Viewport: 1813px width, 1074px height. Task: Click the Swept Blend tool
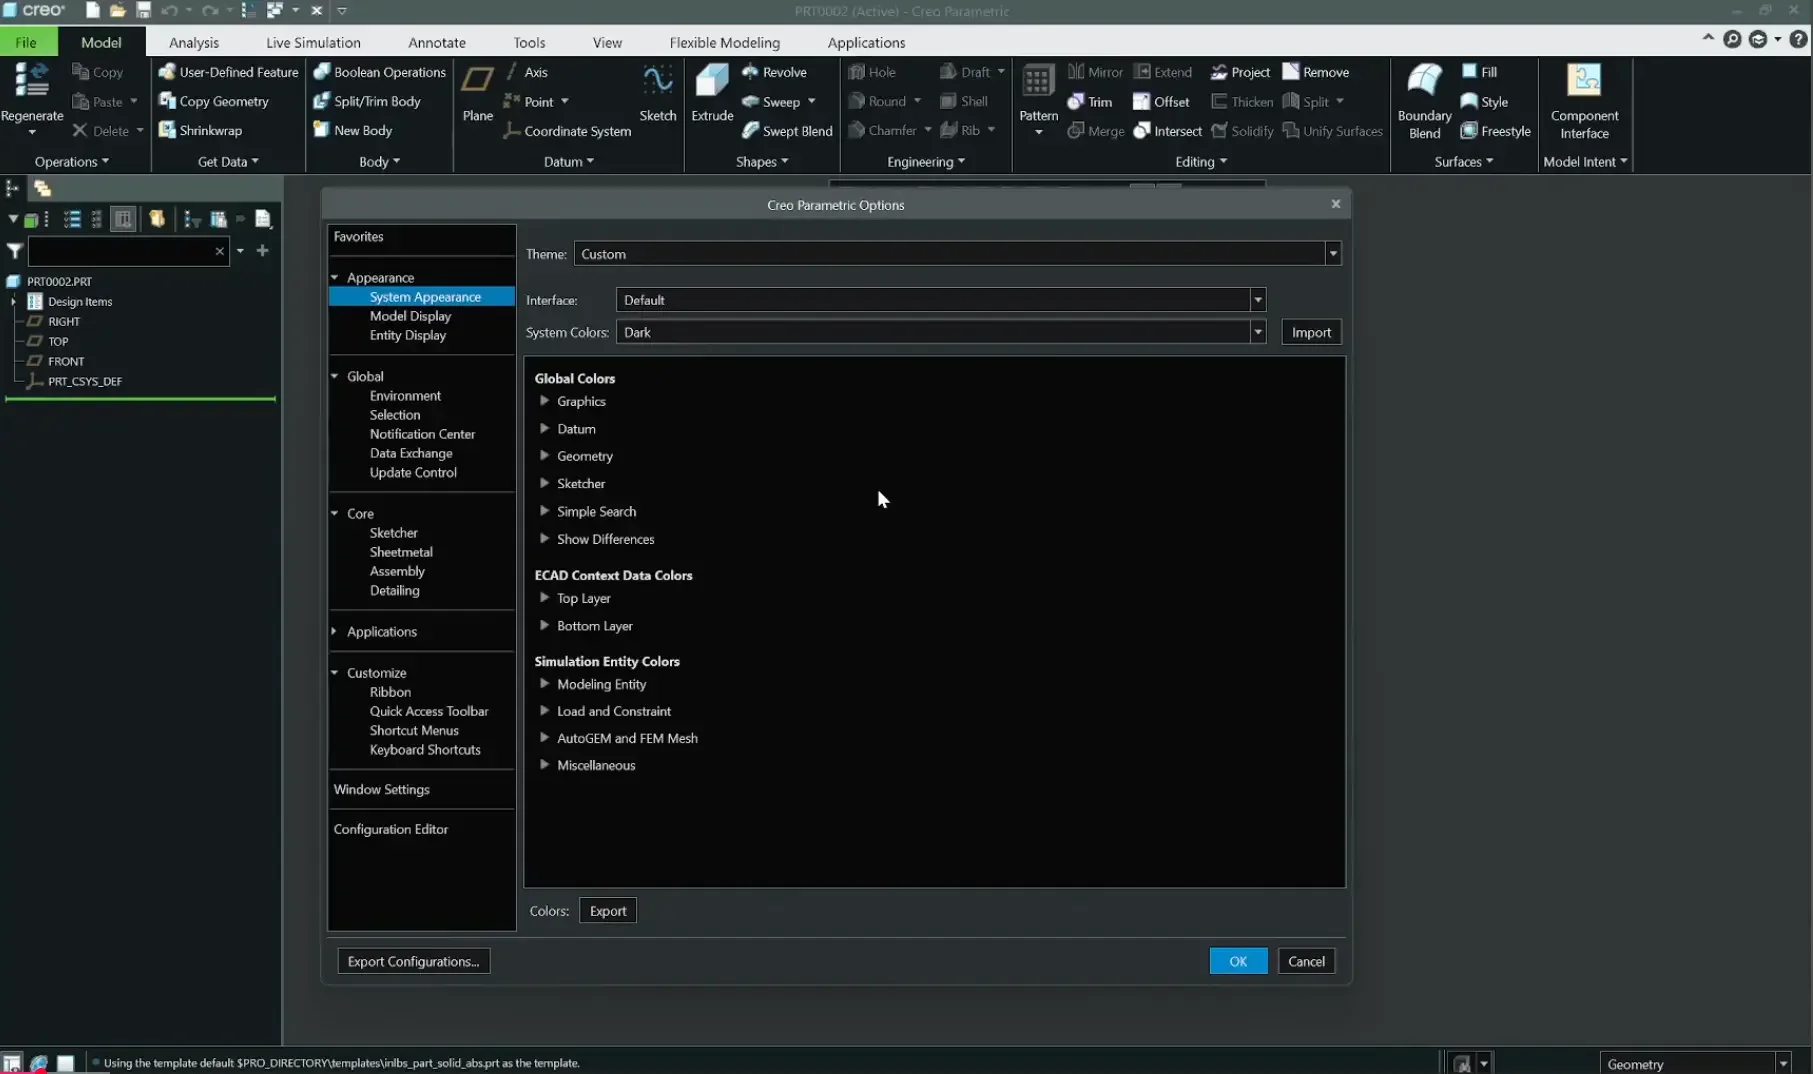[x=787, y=131]
